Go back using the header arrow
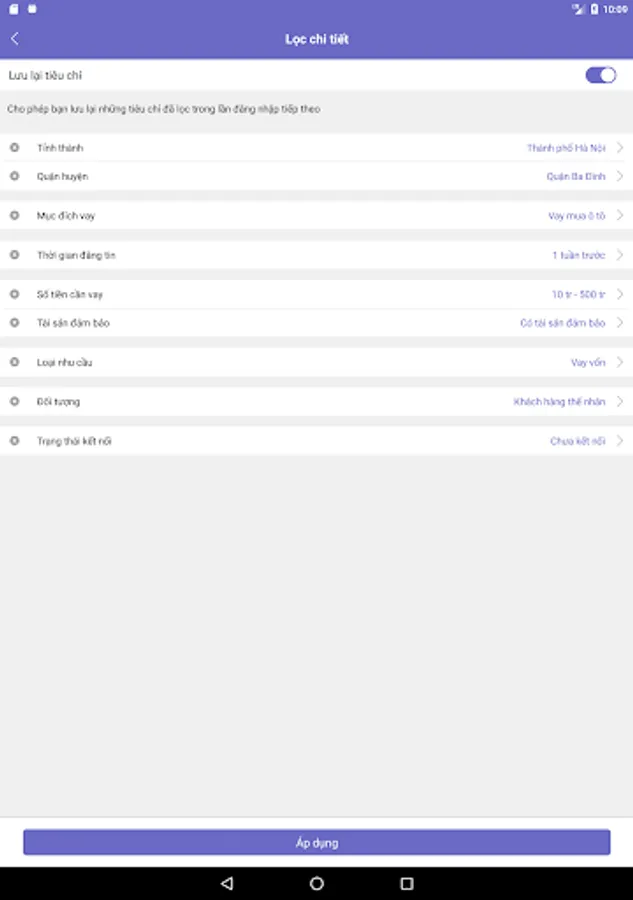 coord(15,39)
